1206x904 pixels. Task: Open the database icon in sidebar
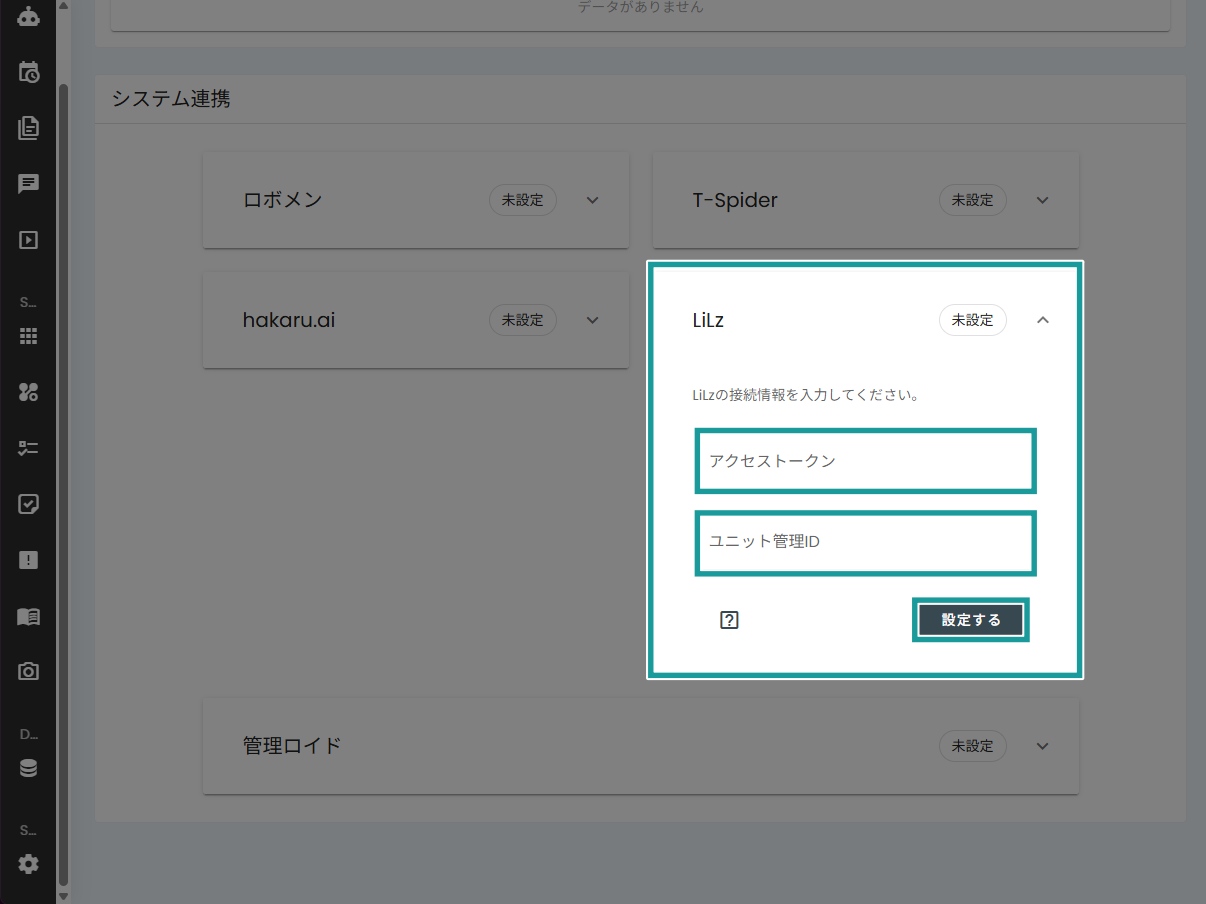tap(27, 768)
